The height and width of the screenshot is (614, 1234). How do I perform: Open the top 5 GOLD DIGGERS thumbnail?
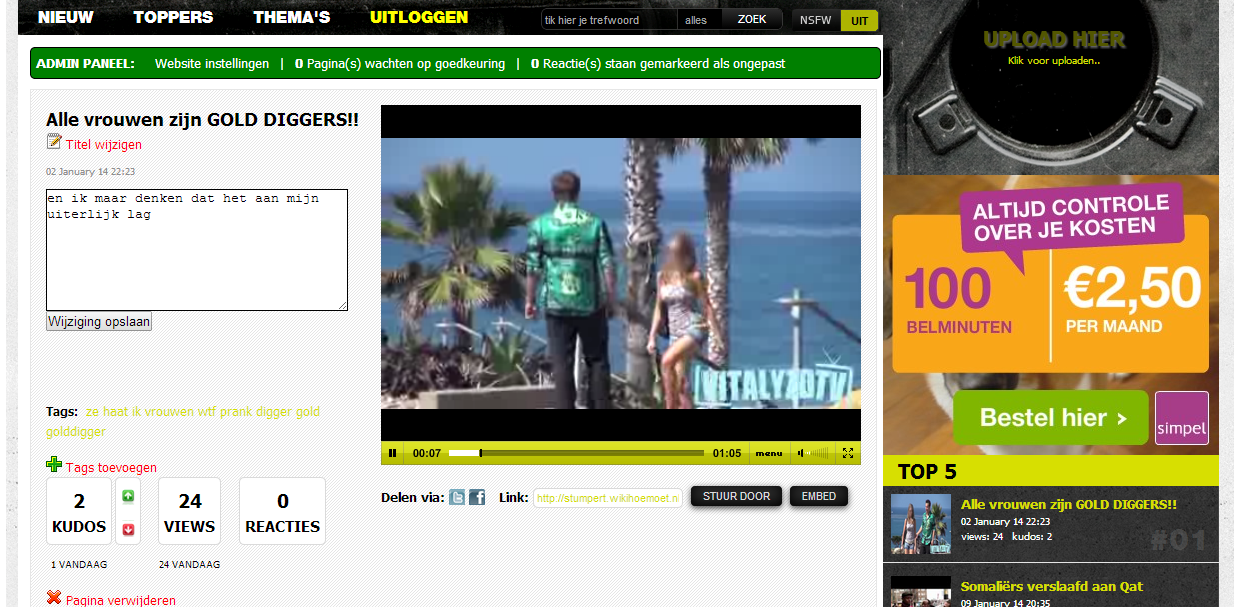pos(921,524)
